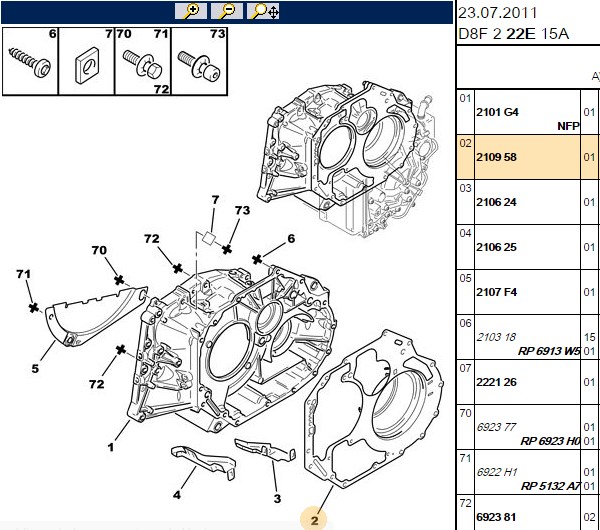Click the D8F 2 22E 15A reference
This screenshot has width=600, height=530.
pos(514,34)
